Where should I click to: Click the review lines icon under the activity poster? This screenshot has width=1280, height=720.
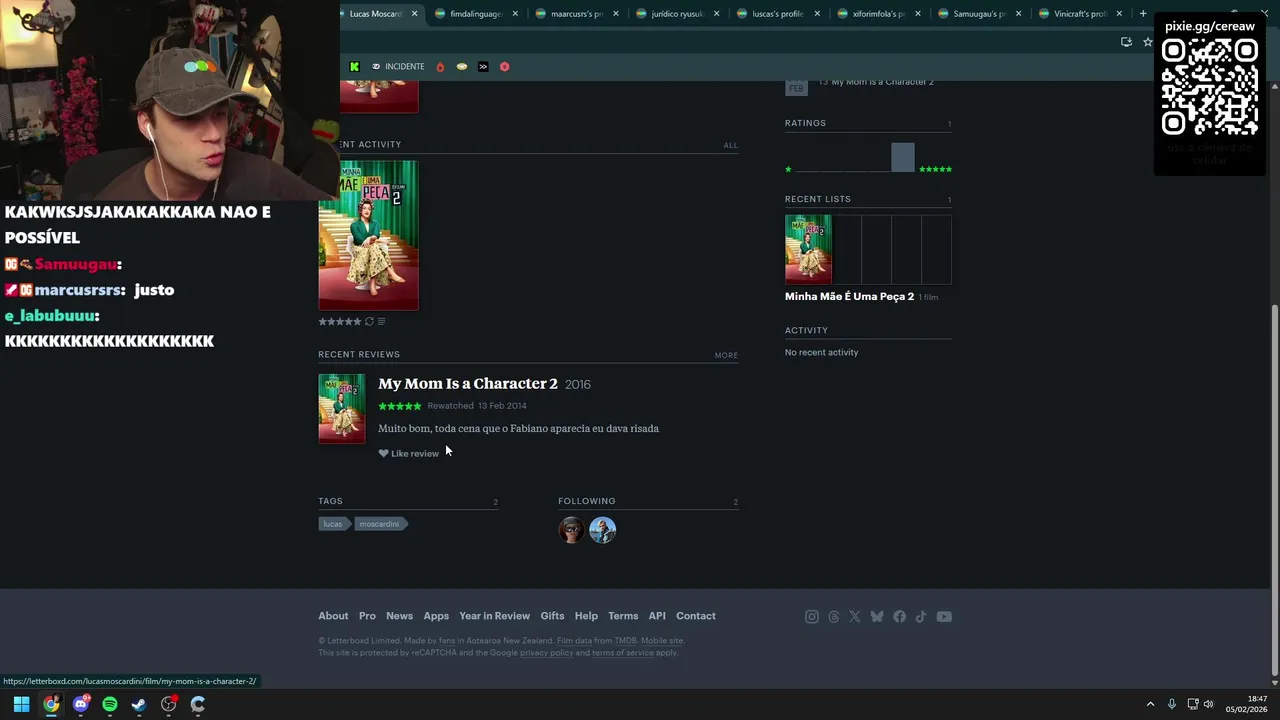point(381,321)
